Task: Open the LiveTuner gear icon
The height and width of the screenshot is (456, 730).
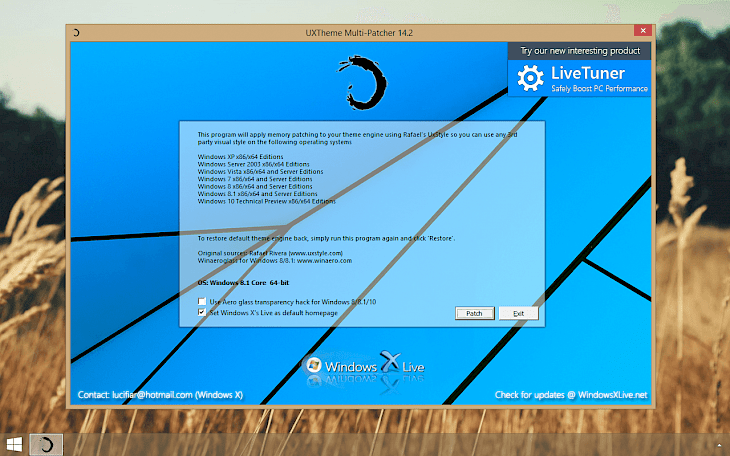Action: pos(530,78)
